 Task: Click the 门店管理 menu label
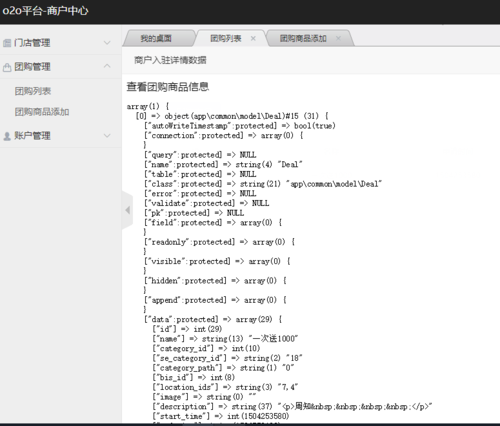tap(32, 43)
